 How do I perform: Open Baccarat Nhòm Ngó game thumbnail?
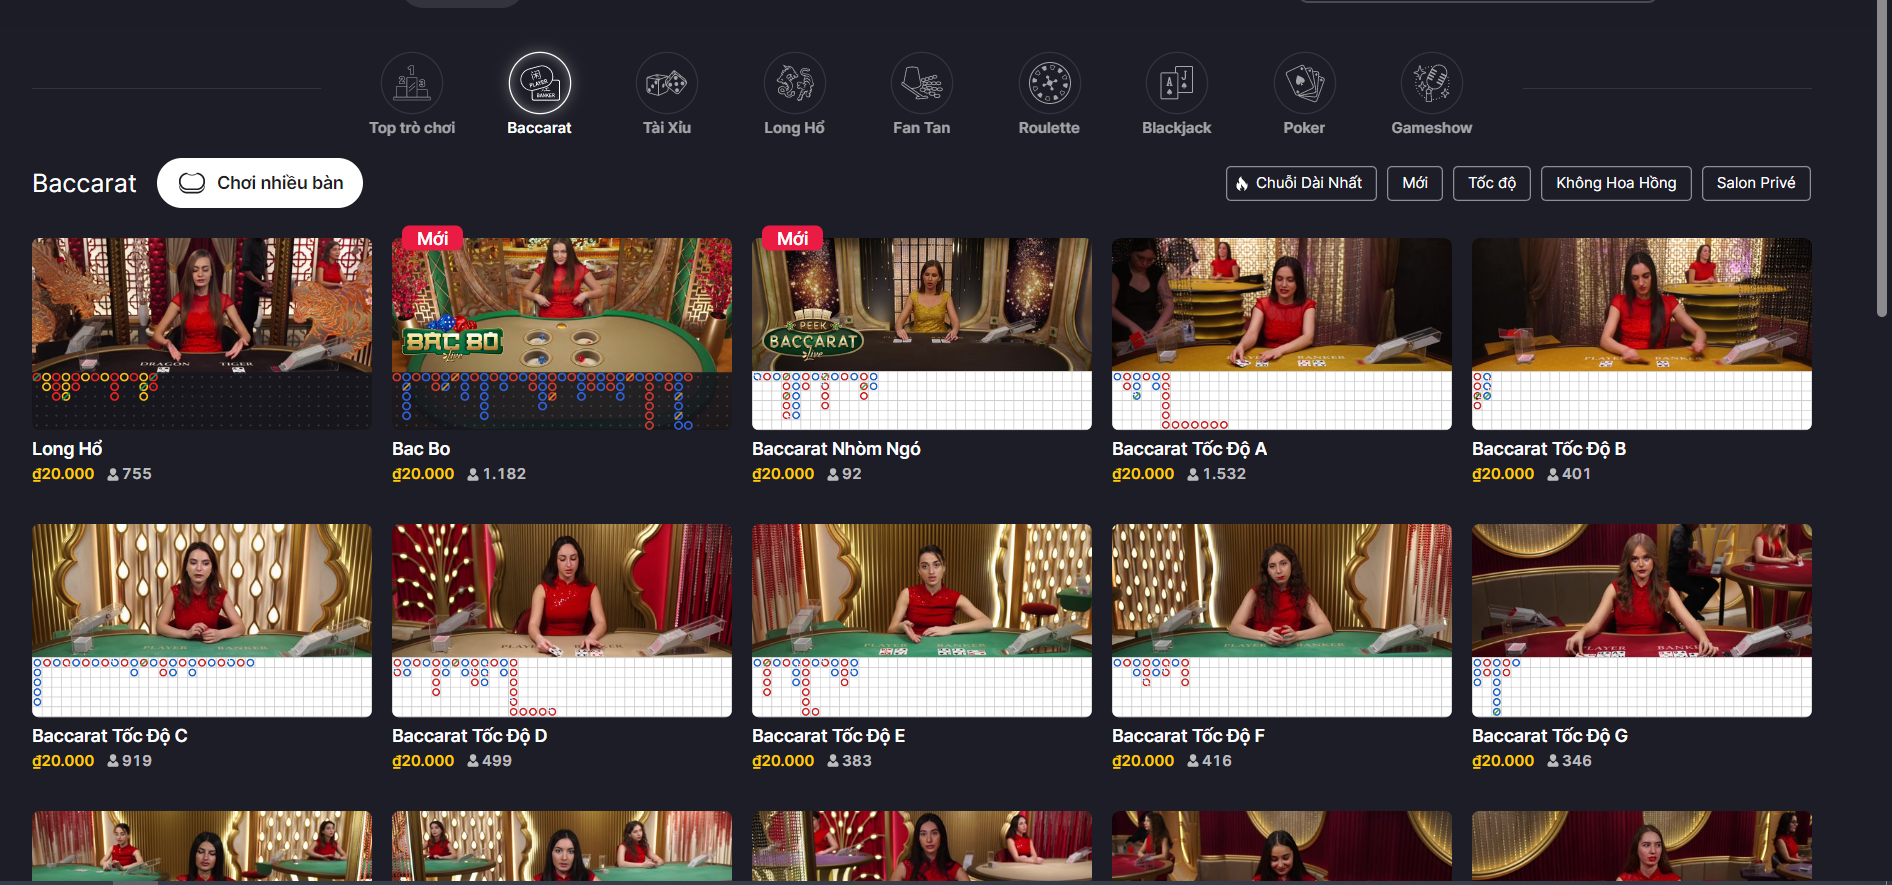pyautogui.click(x=922, y=334)
